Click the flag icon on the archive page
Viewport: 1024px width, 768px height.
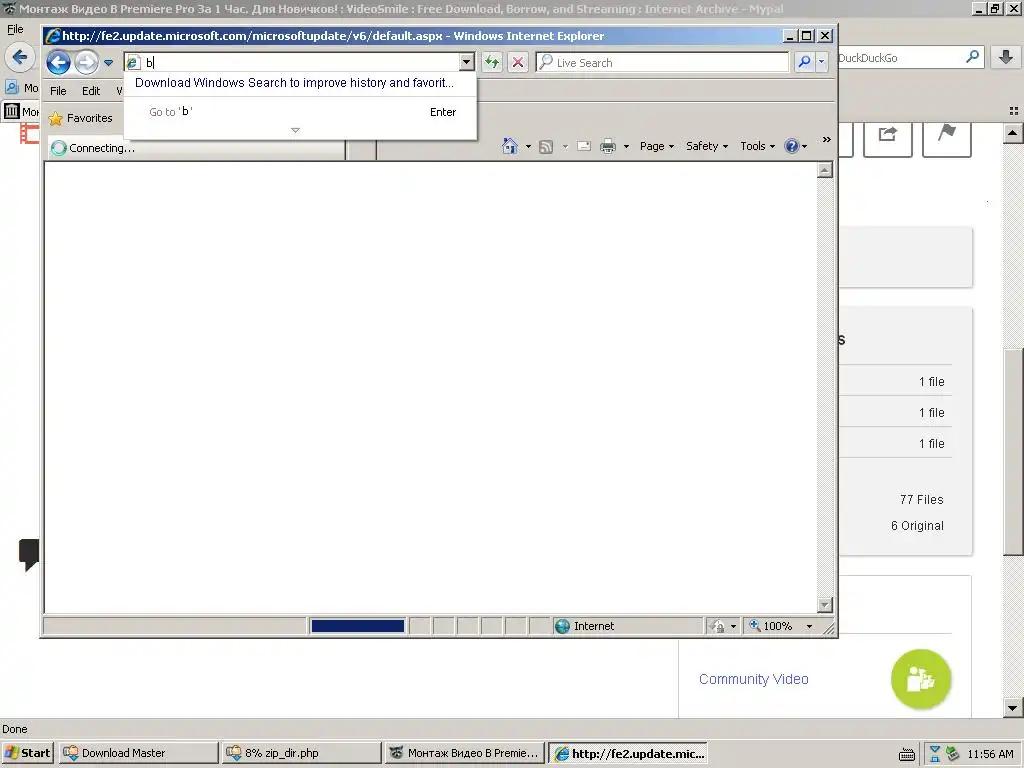[946, 135]
